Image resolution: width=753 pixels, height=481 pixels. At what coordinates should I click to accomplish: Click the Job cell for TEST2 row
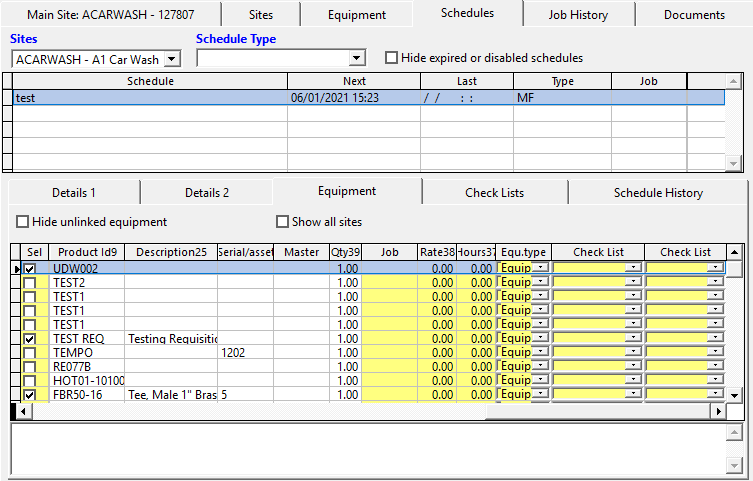point(388,283)
